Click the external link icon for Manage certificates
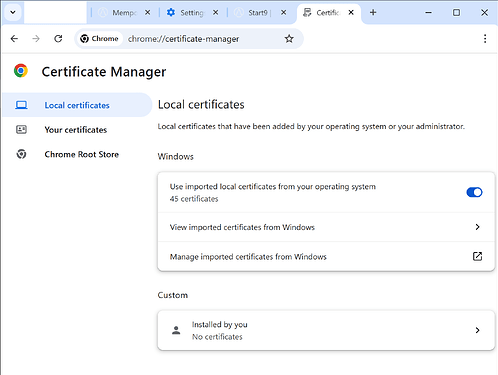 click(x=477, y=256)
